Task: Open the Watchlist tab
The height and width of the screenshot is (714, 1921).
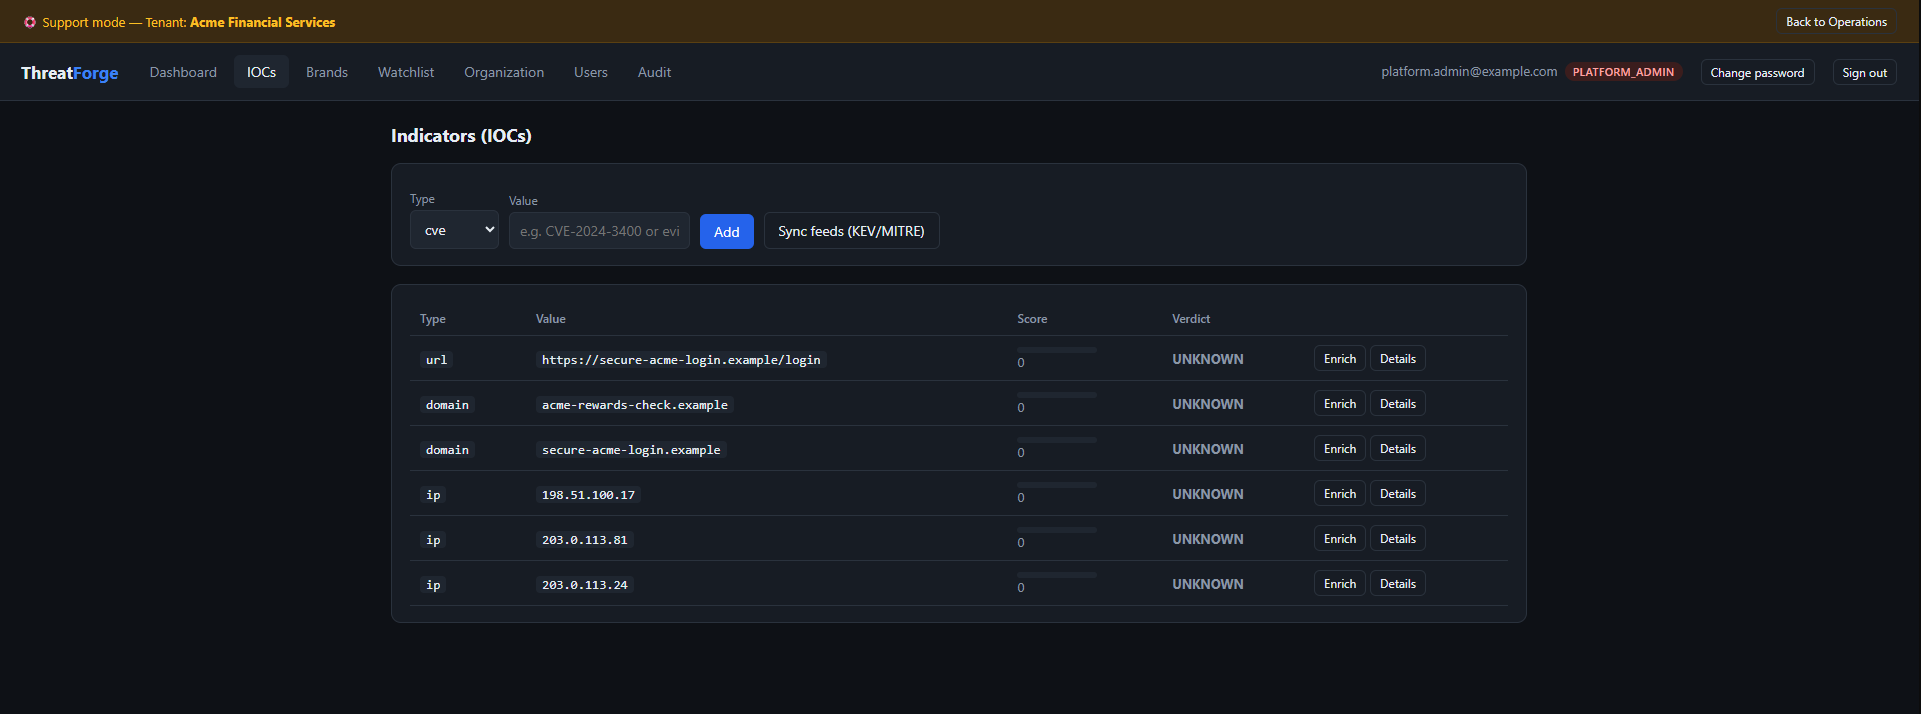Action: (x=406, y=72)
